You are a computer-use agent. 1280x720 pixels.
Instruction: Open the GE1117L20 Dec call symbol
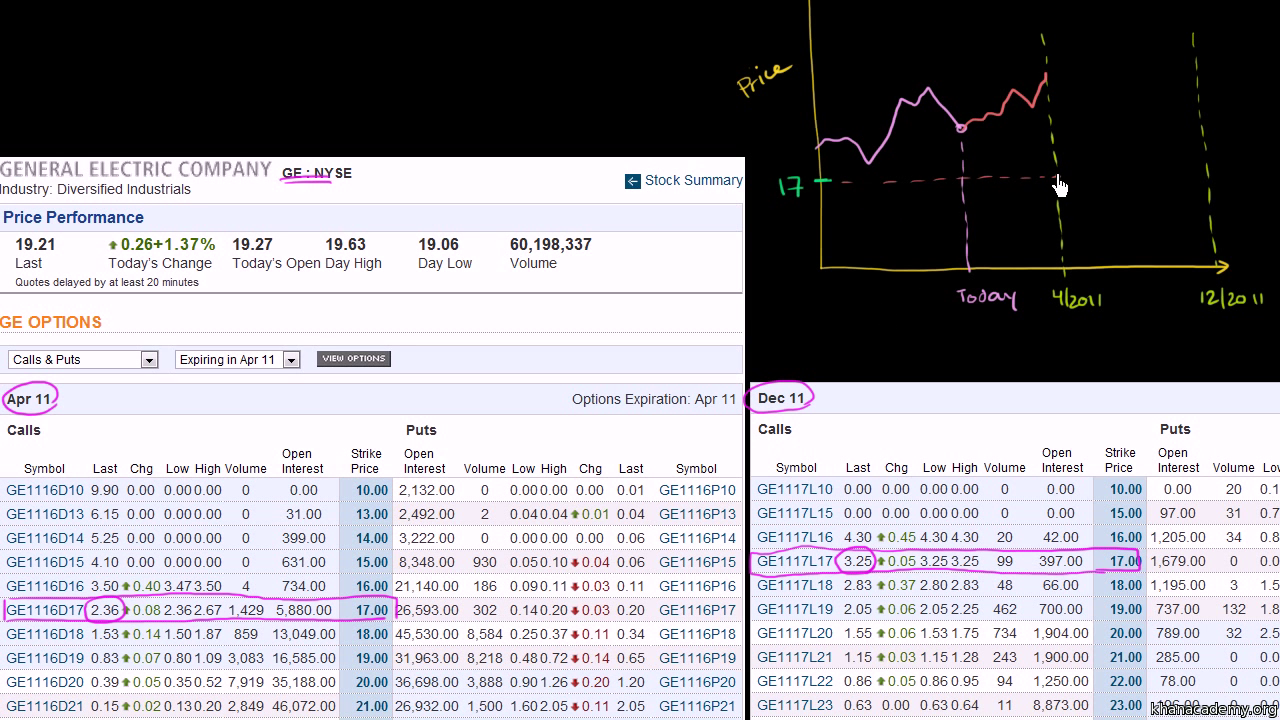click(795, 633)
